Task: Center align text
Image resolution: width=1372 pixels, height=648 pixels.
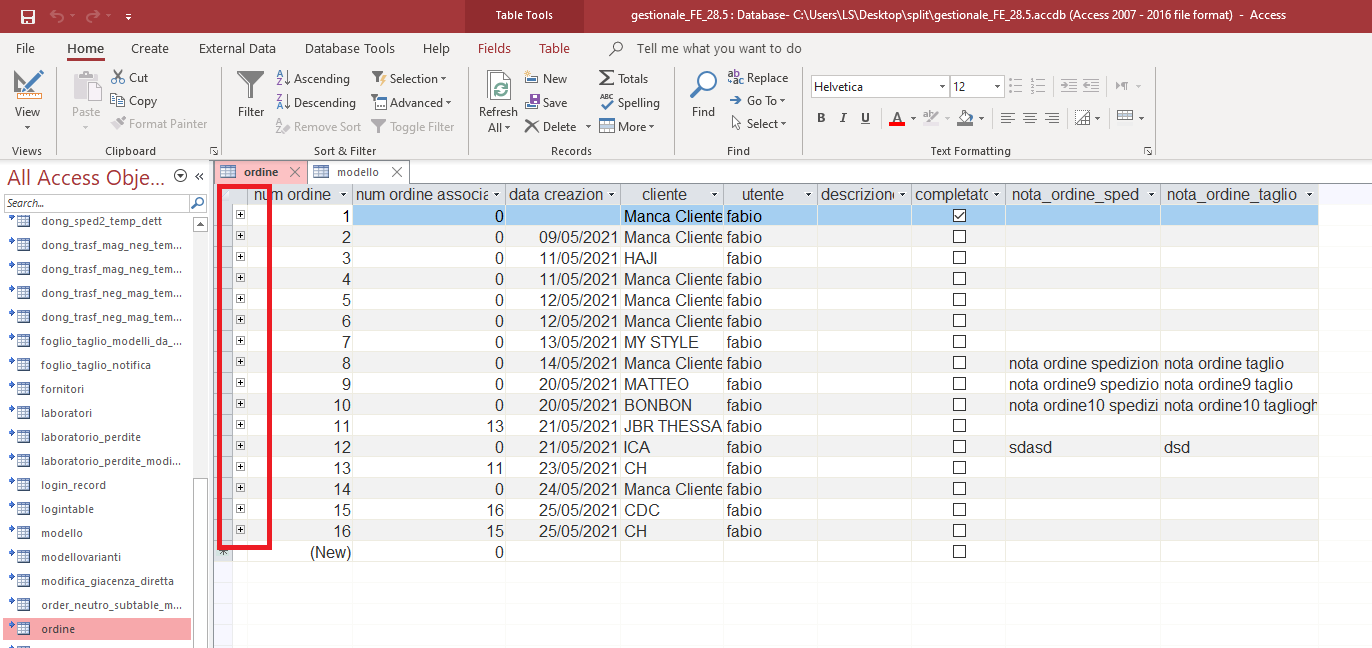Action: coord(1029,118)
